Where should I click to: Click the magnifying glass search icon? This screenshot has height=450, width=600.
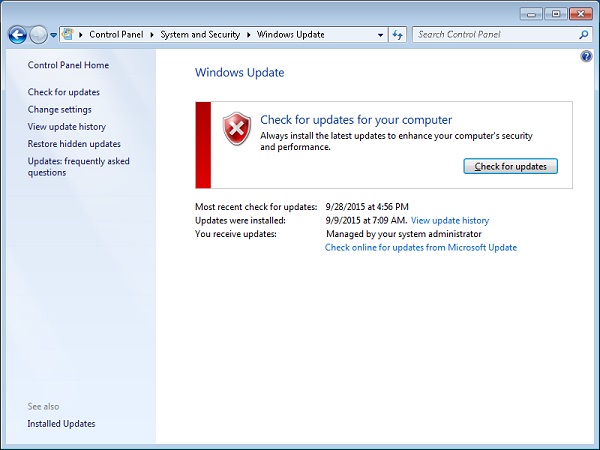click(584, 35)
